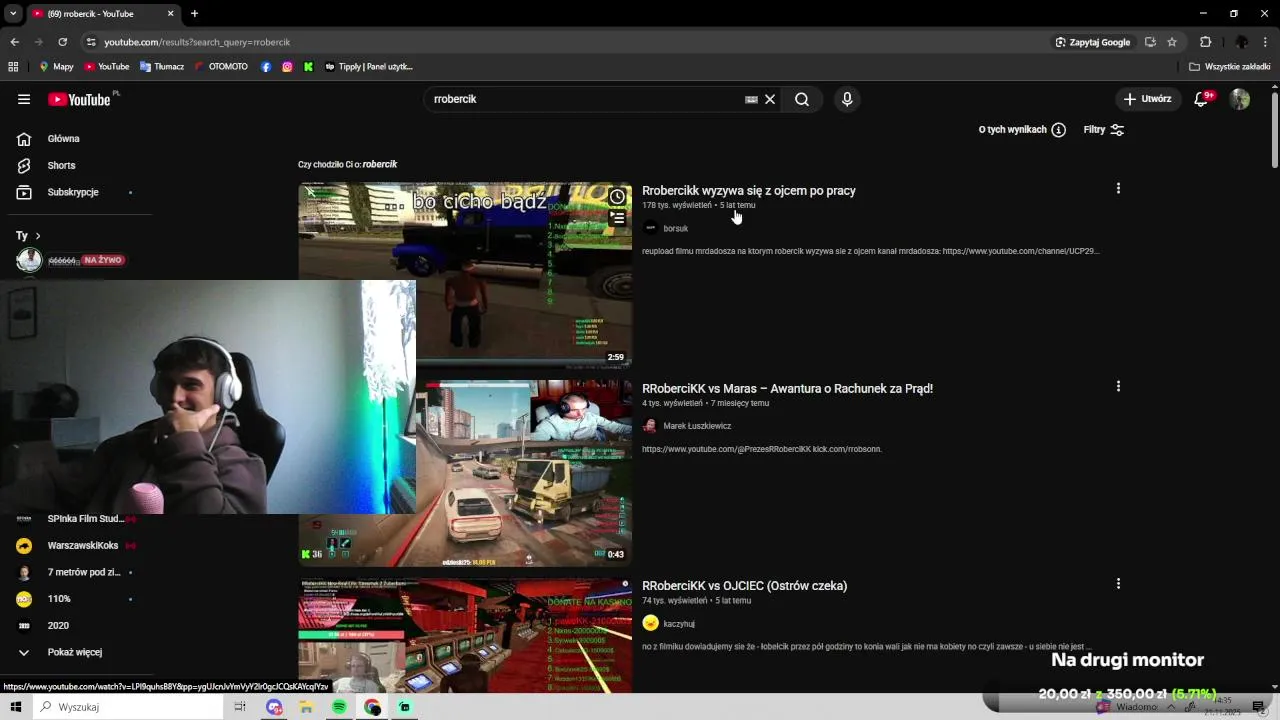Click the O tych wynikach label
Image resolution: width=1280 pixels, height=720 pixels.
click(x=1012, y=130)
